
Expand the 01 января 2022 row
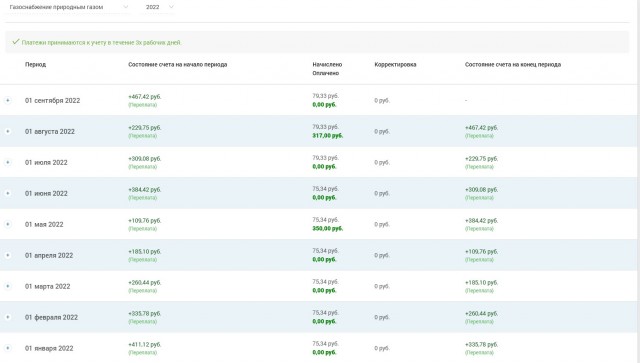(8, 348)
